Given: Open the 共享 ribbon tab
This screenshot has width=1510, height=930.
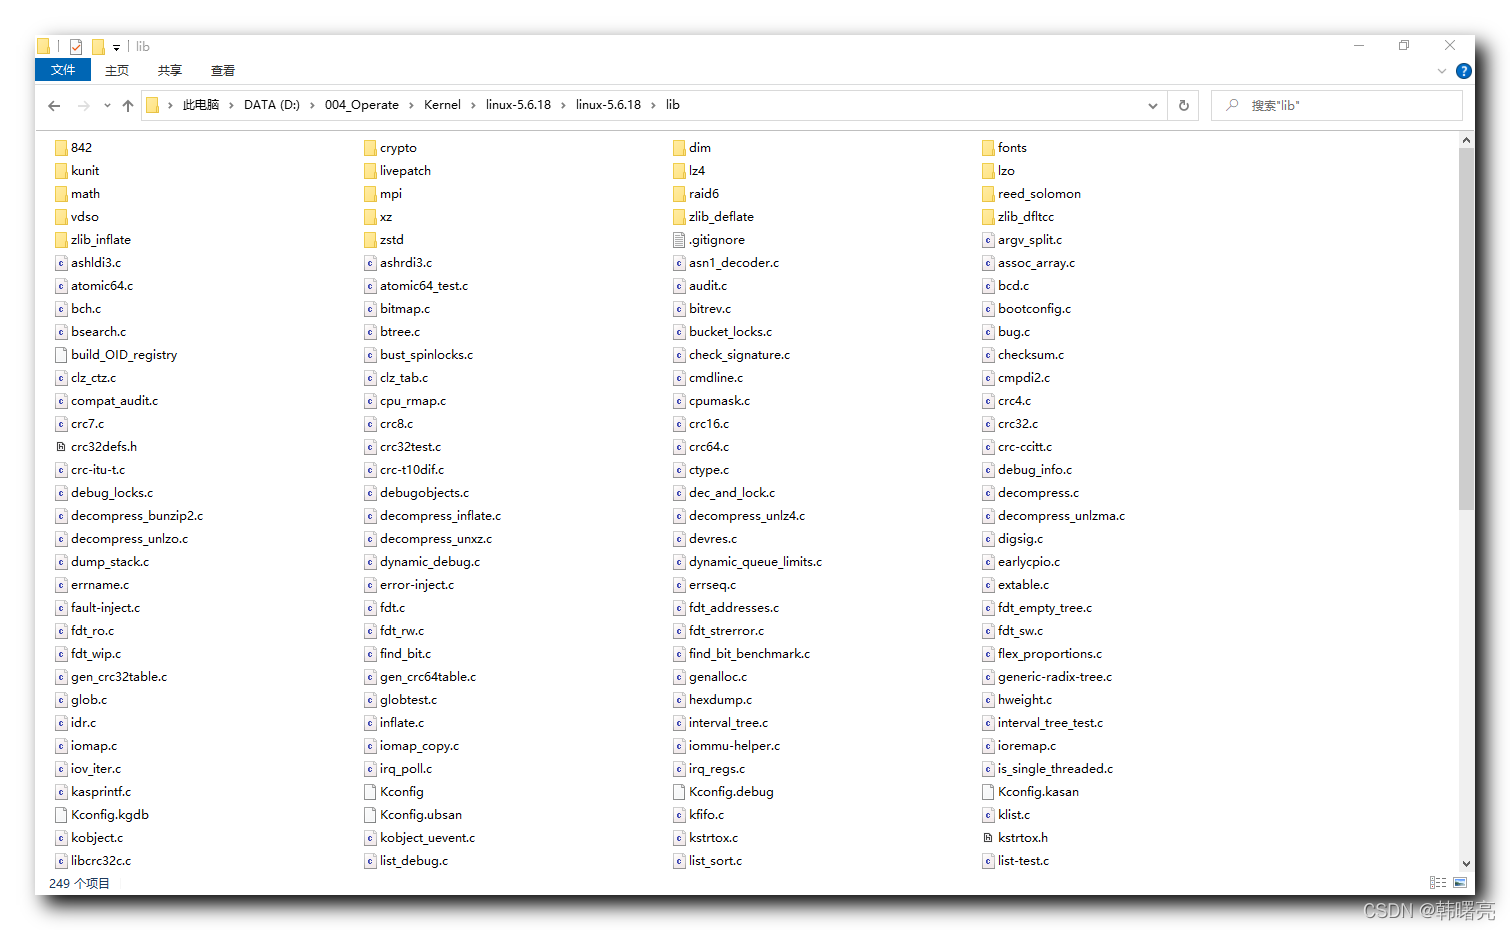Looking at the screenshot, I should 170,70.
